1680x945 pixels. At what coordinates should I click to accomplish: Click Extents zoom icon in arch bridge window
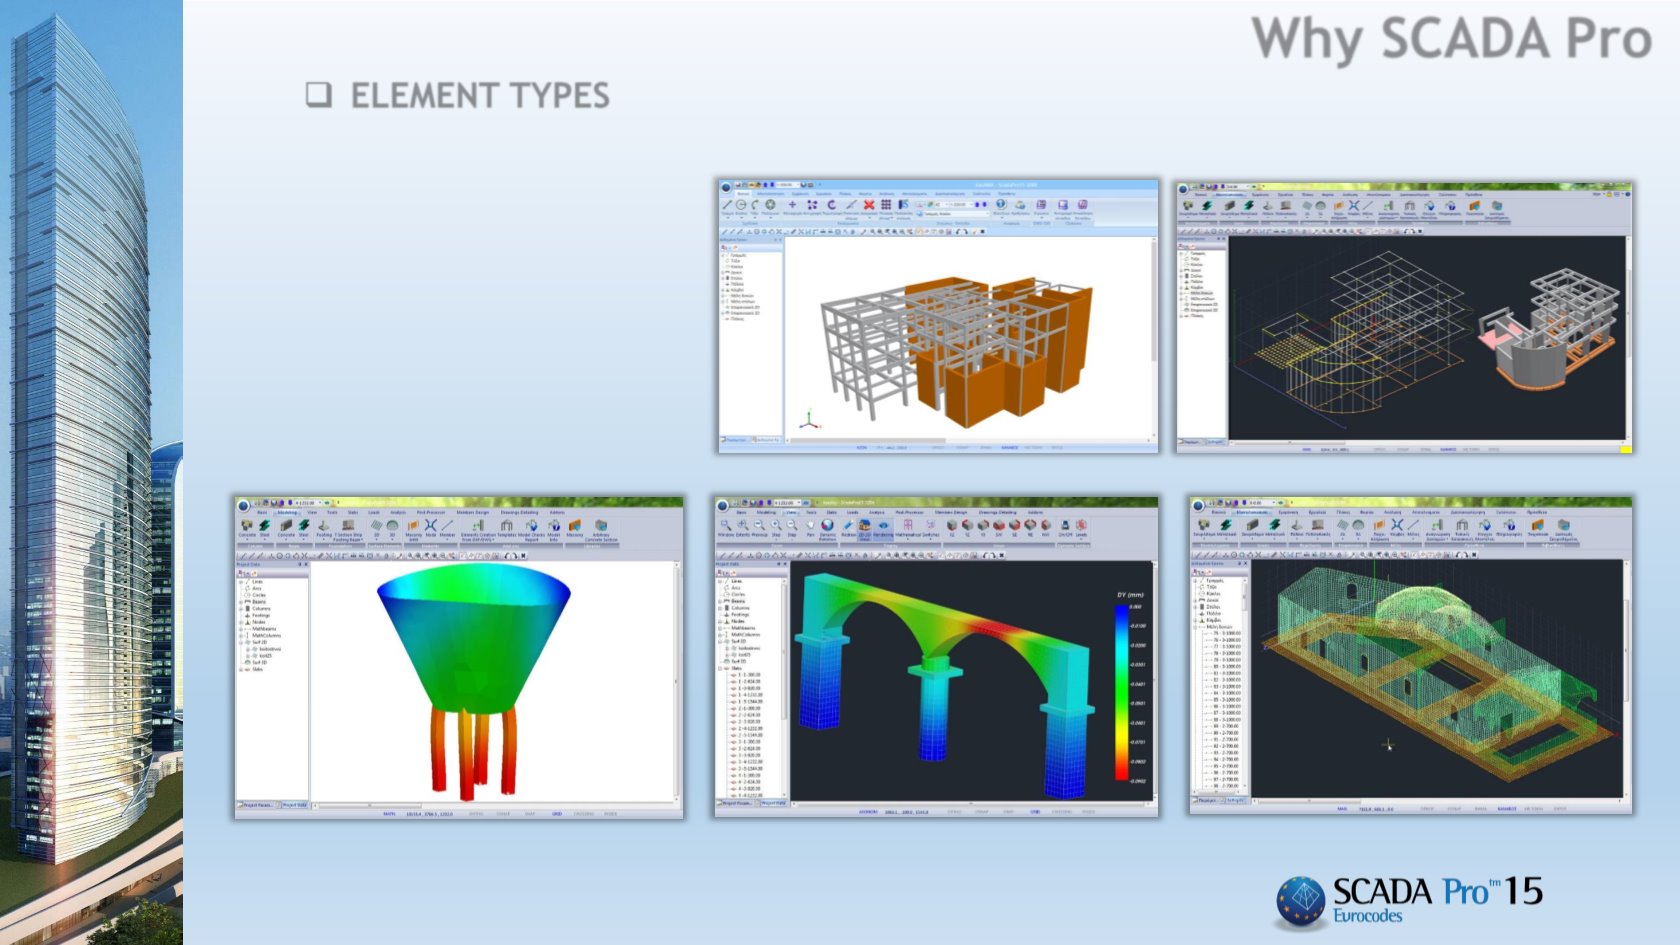[742, 525]
